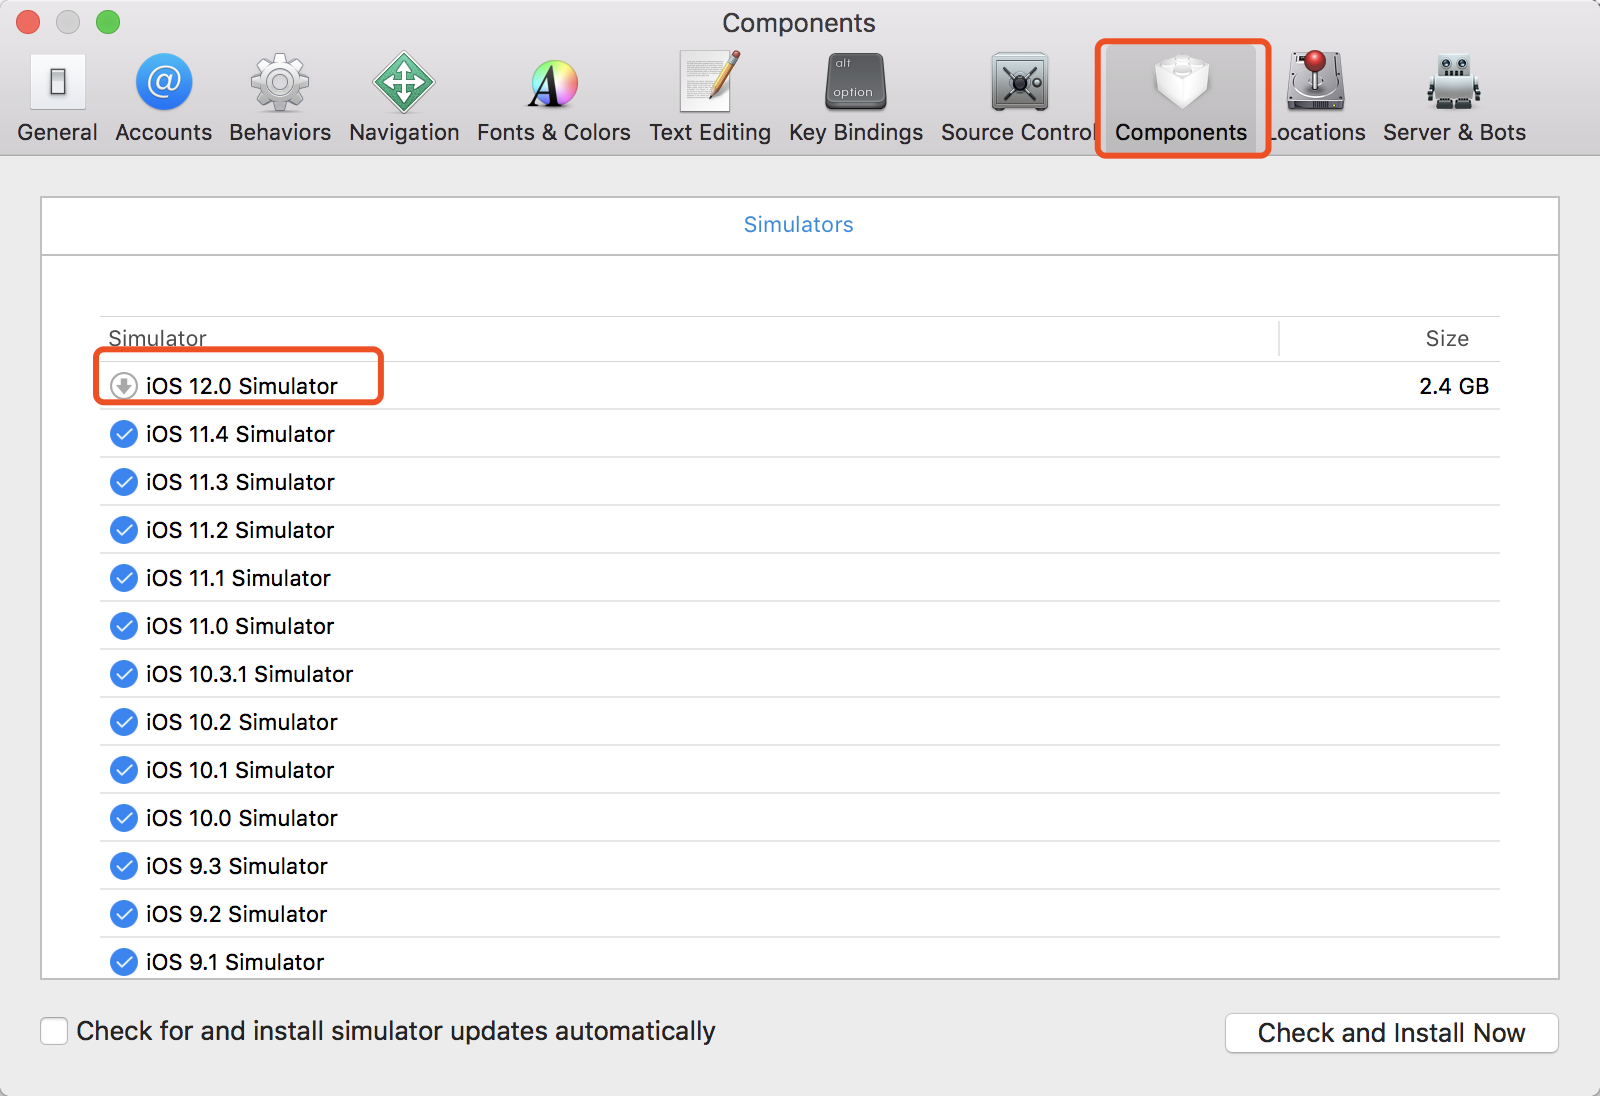Click the iOS 11.4 Simulator installed checkmark
The width and height of the screenshot is (1600, 1096).
coord(124,434)
